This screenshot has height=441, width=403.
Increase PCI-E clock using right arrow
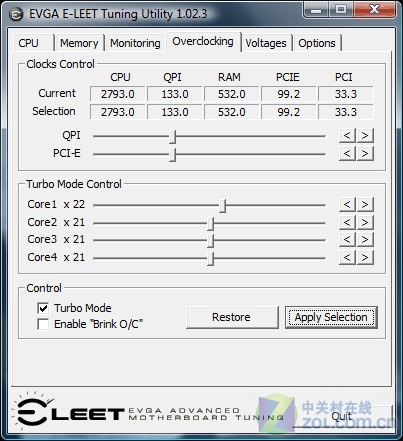pyautogui.click(x=365, y=153)
